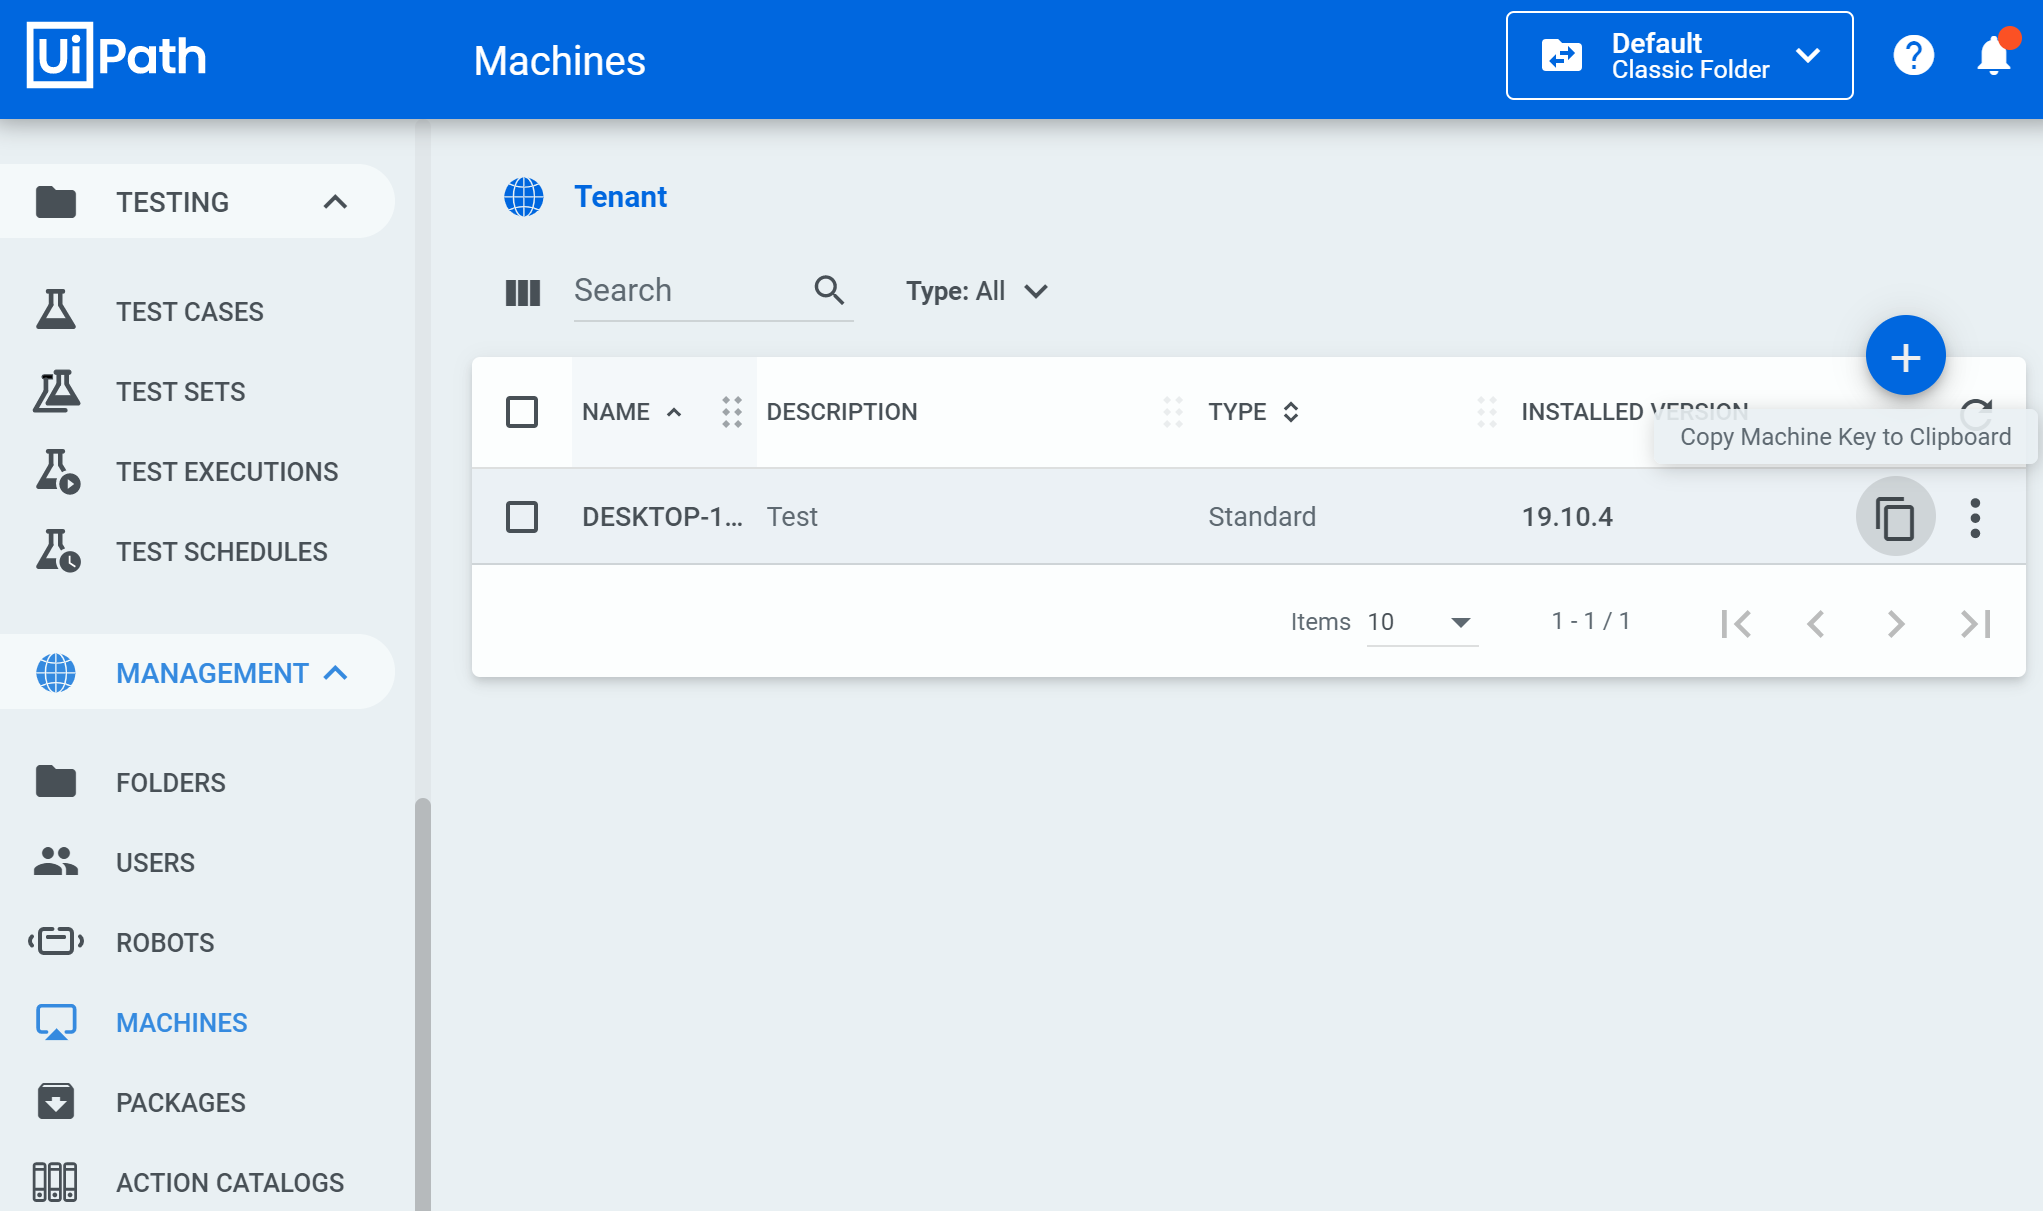This screenshot has width=2043, height=1211.
Task: Click the refresh icon in table header
Action: pos(1976,410)
